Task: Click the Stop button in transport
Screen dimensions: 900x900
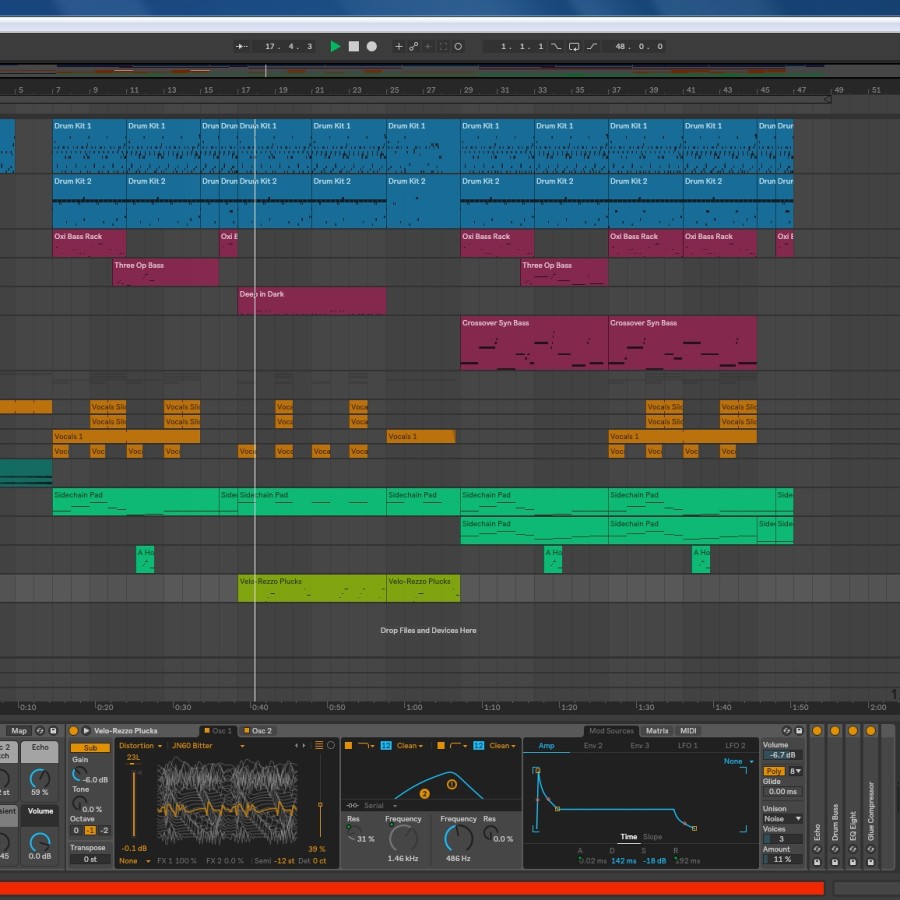Action: [x=353, y=46]
